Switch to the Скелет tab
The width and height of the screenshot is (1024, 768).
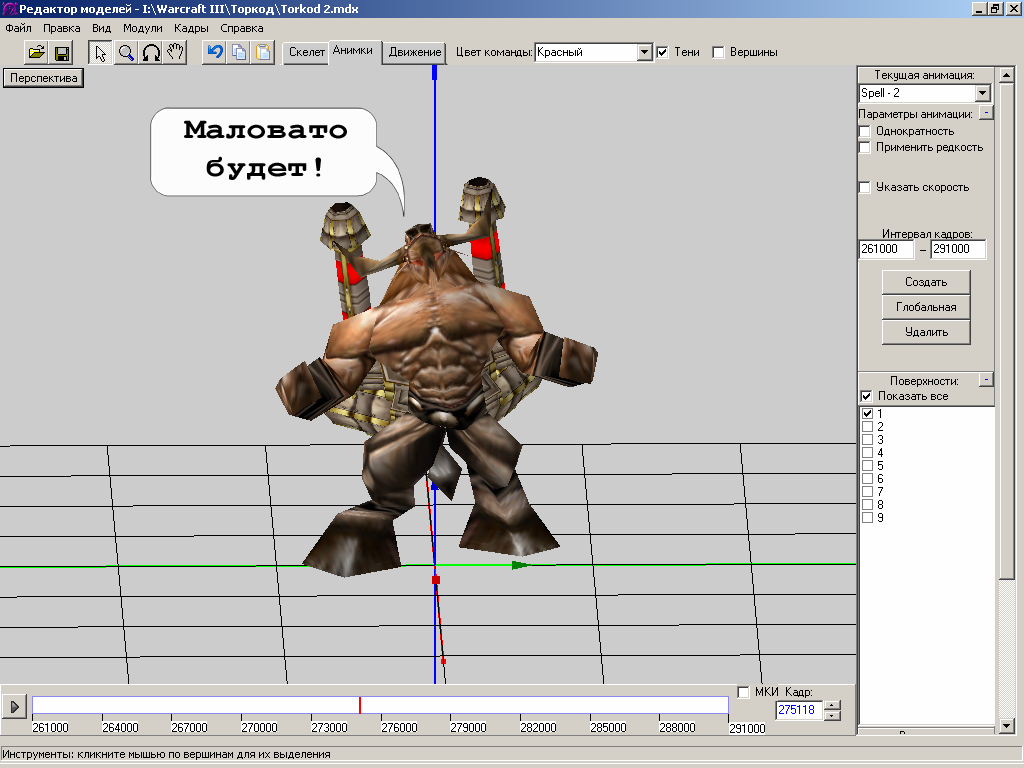tap(307, 52)
